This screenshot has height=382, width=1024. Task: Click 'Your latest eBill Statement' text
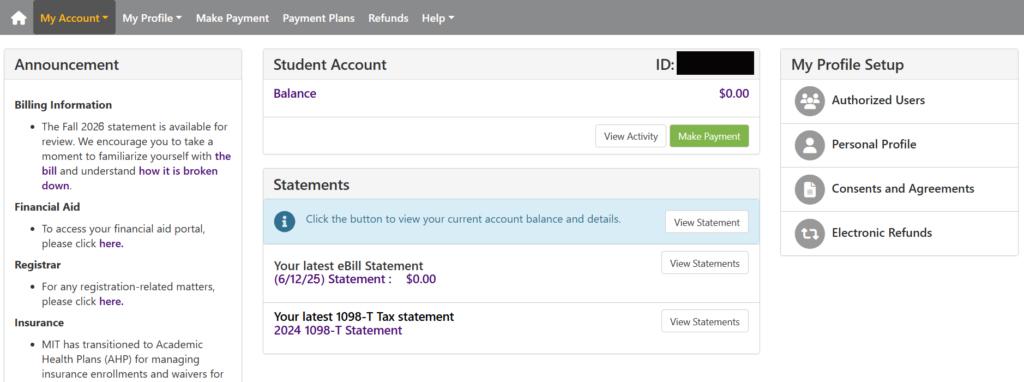tap(349, 266)
